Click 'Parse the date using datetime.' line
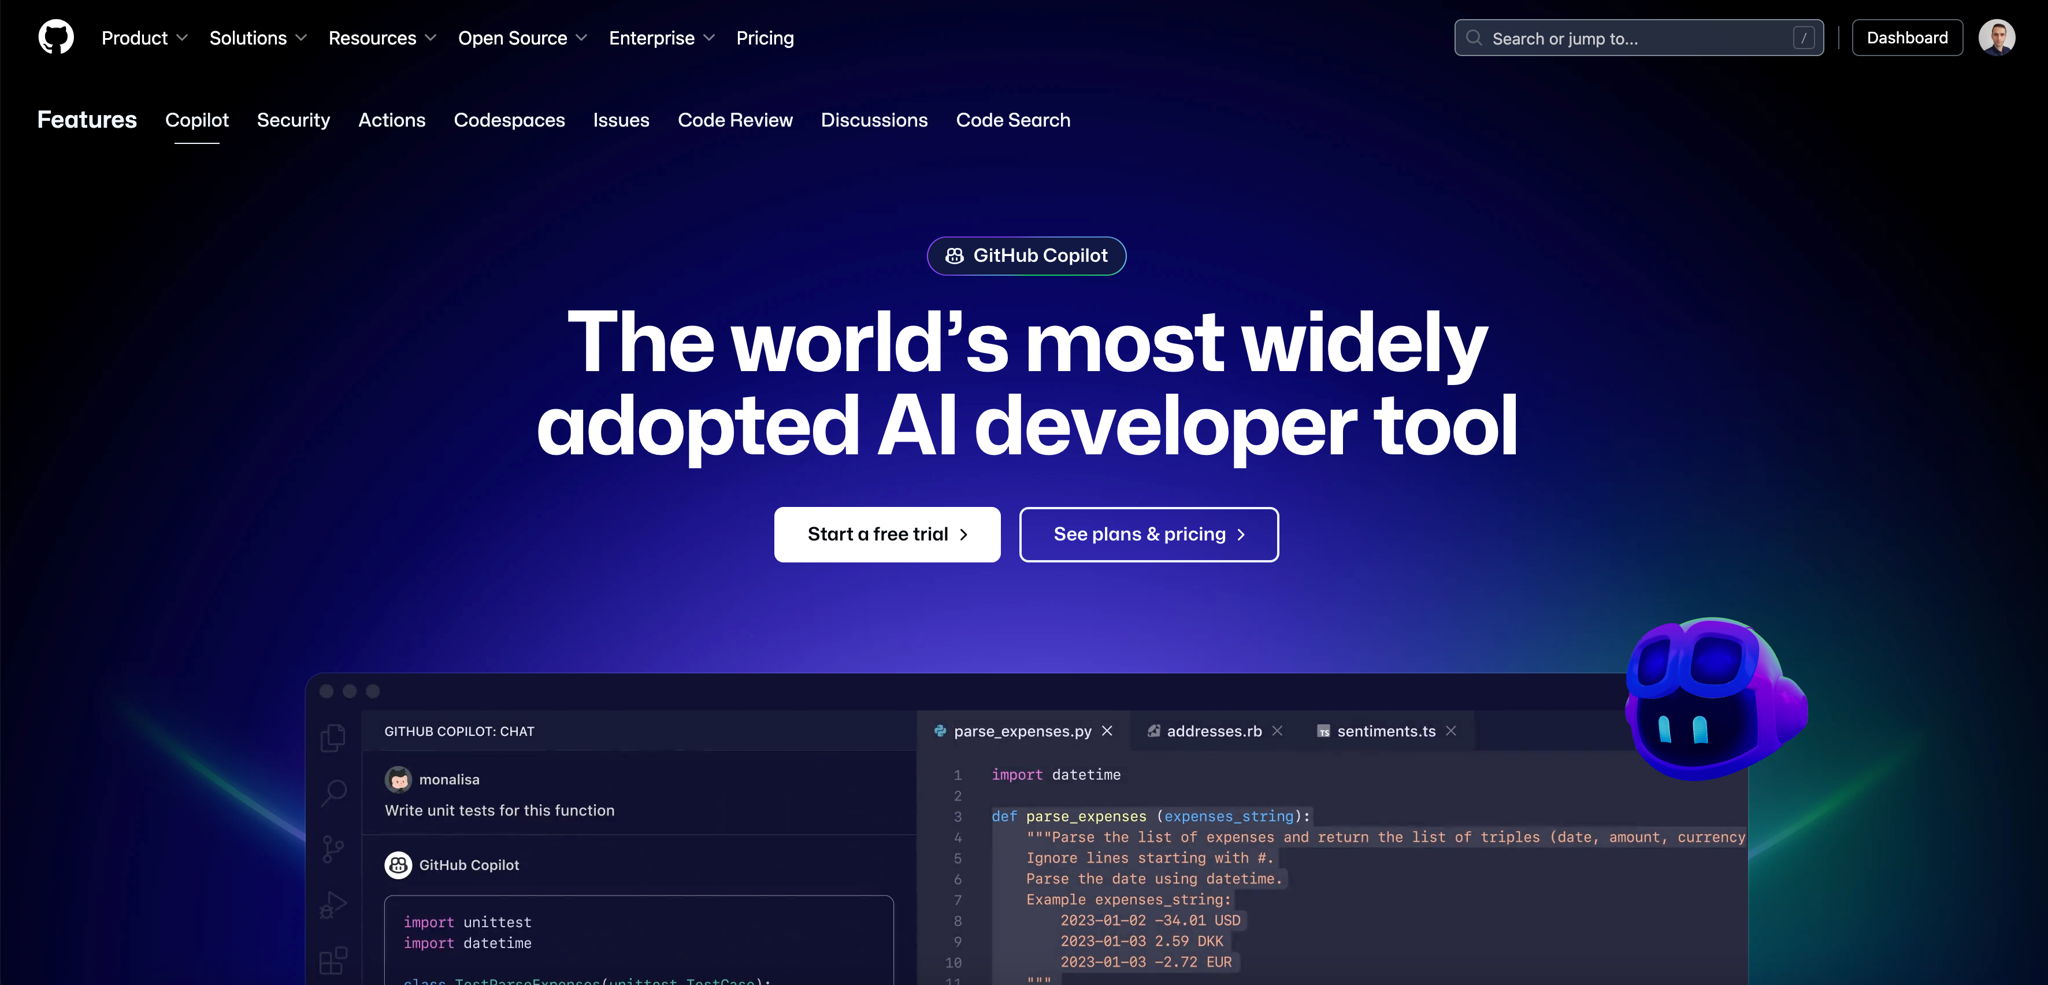The width and height of the screenshot is (2048, 985). point(1154,879)
